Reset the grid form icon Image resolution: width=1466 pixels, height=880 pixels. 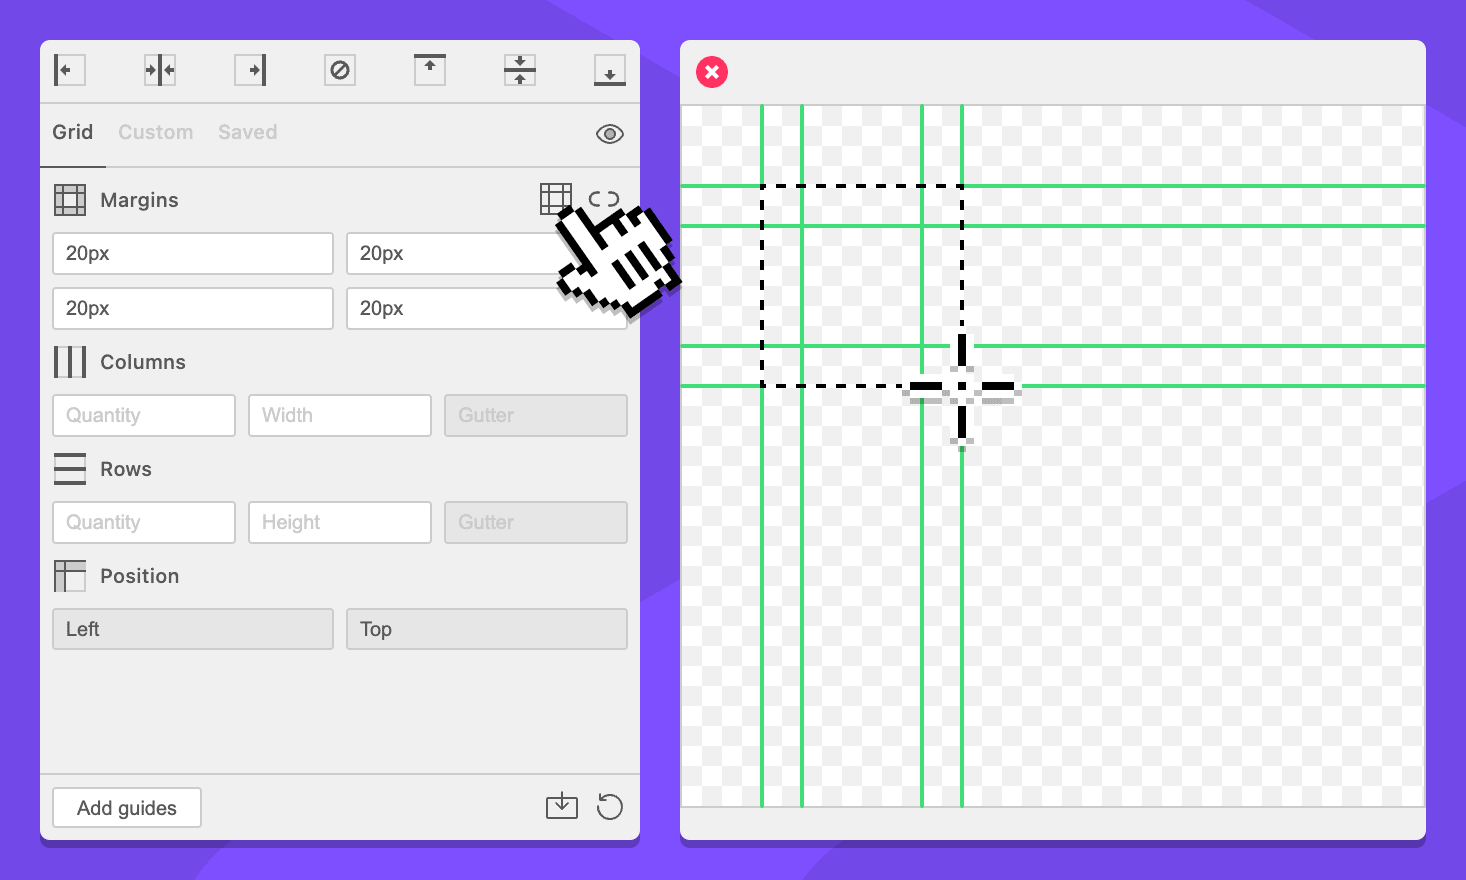click(x=609, y=806)
